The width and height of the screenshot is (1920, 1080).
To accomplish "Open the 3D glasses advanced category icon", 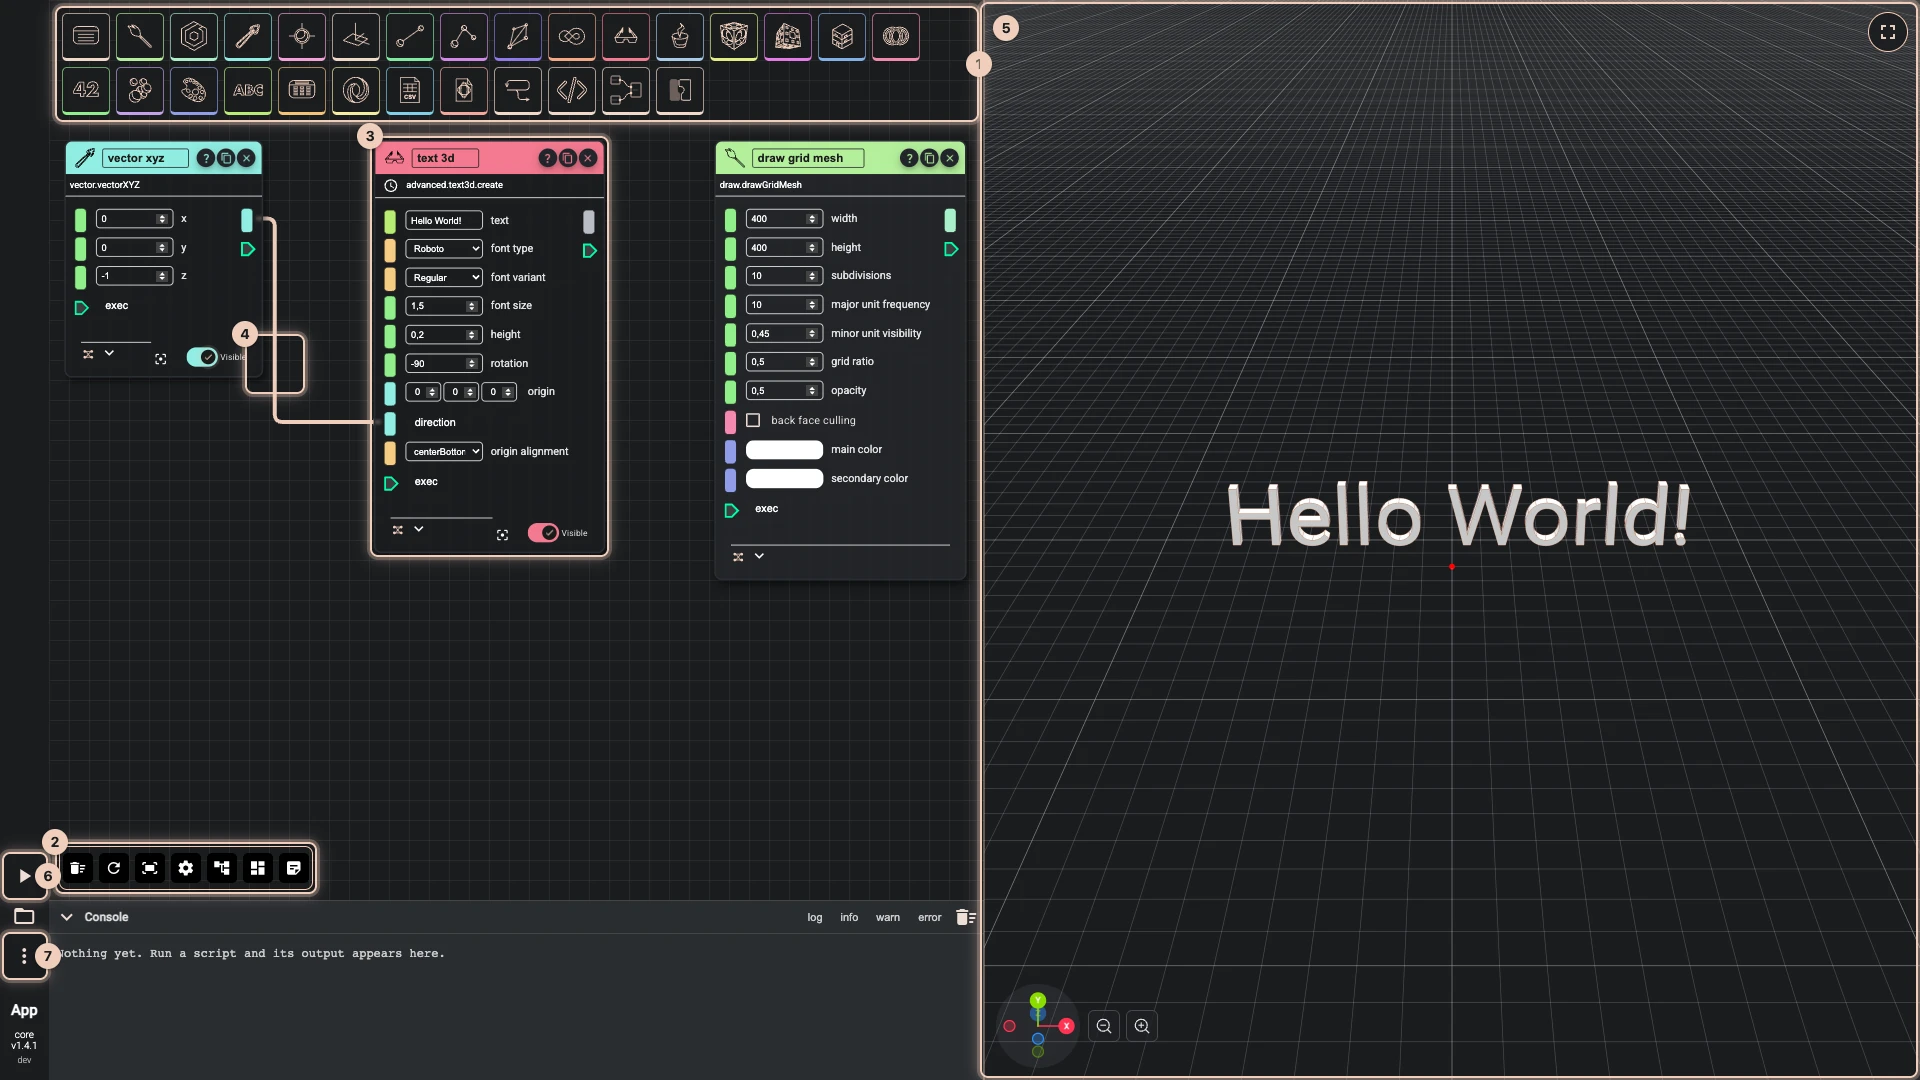I will (626, 36).
